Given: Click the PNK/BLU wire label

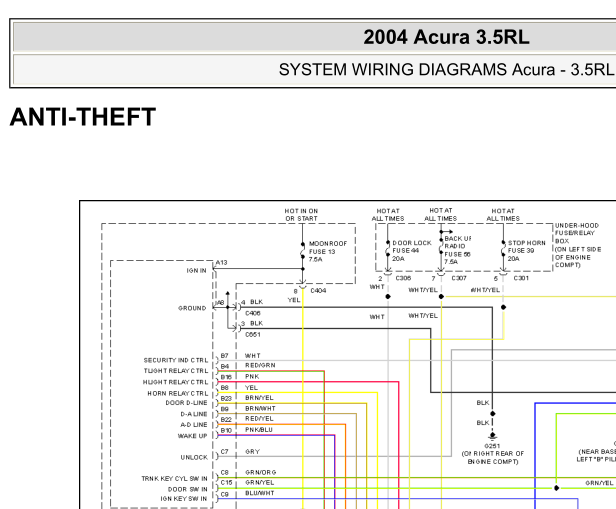Looking at the screenshot, I should (x=258, y=430).
